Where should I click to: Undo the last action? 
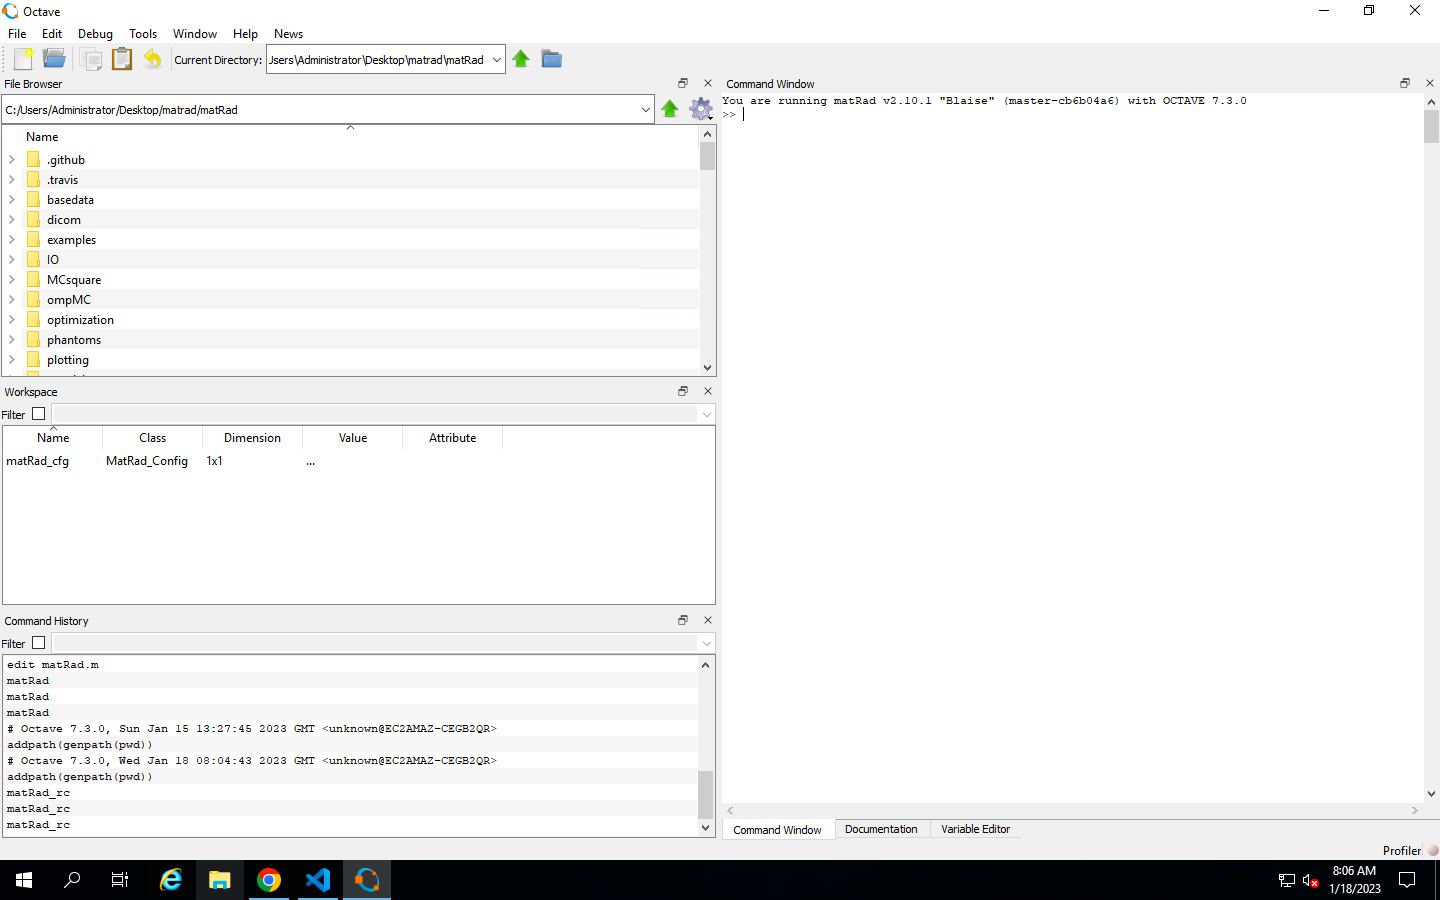point(152,58)
